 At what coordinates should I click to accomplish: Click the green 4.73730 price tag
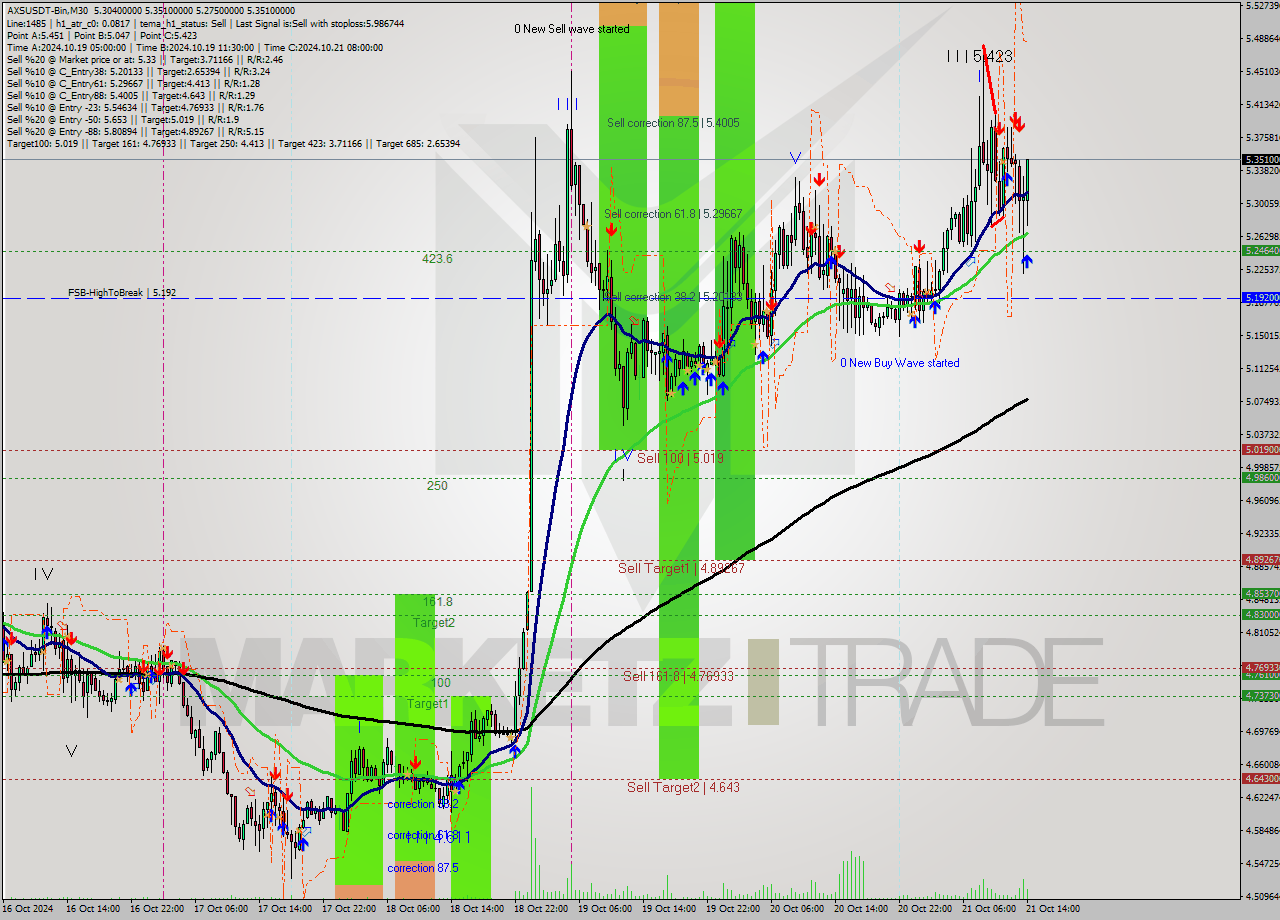click(1260, 695)
